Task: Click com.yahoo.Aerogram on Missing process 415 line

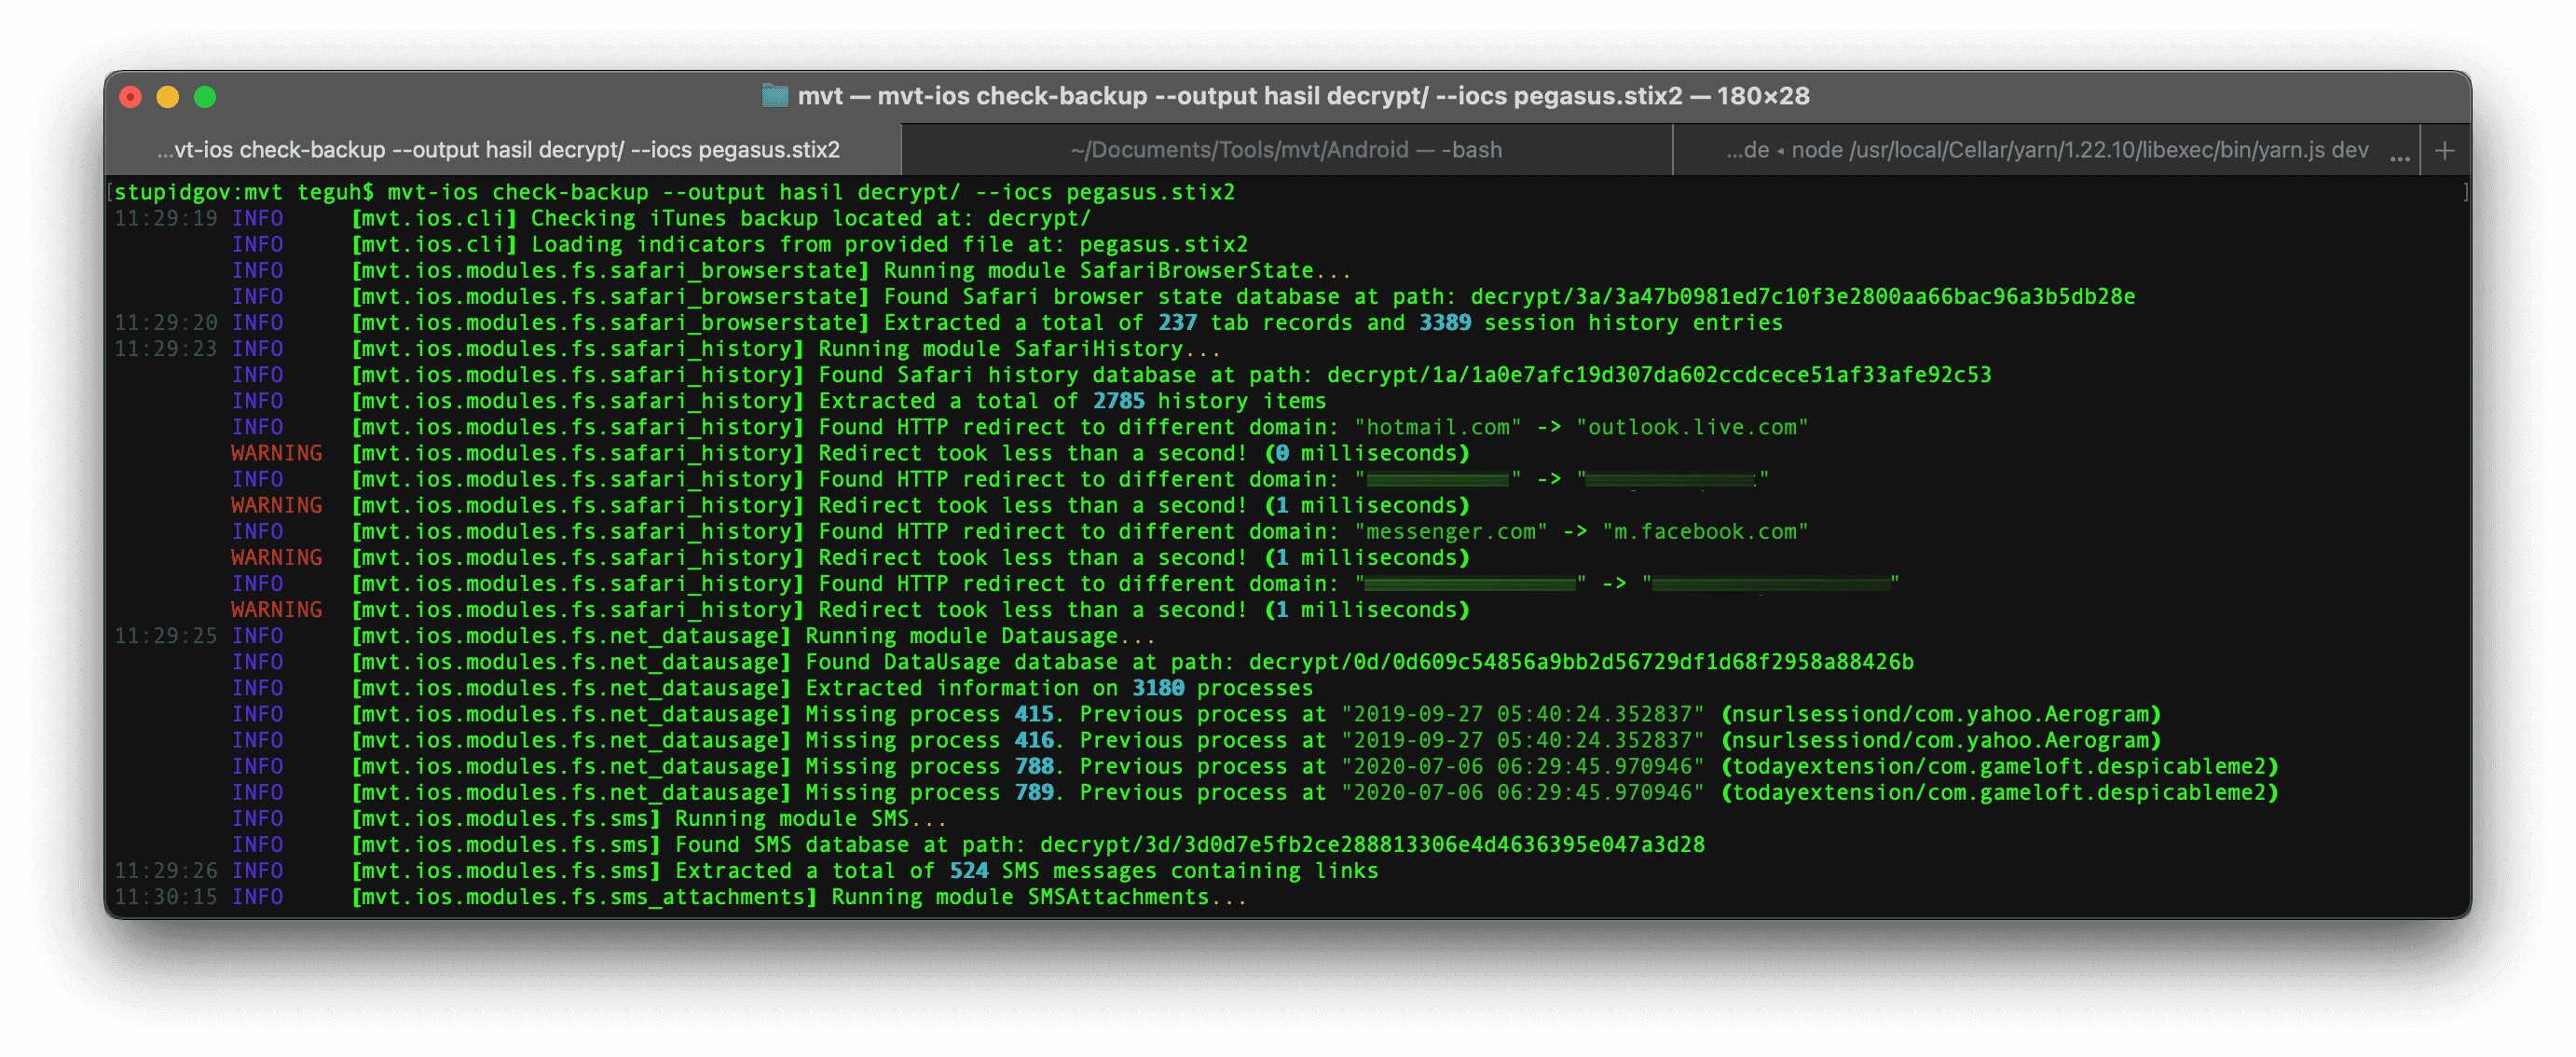Action: (2032, 714)
